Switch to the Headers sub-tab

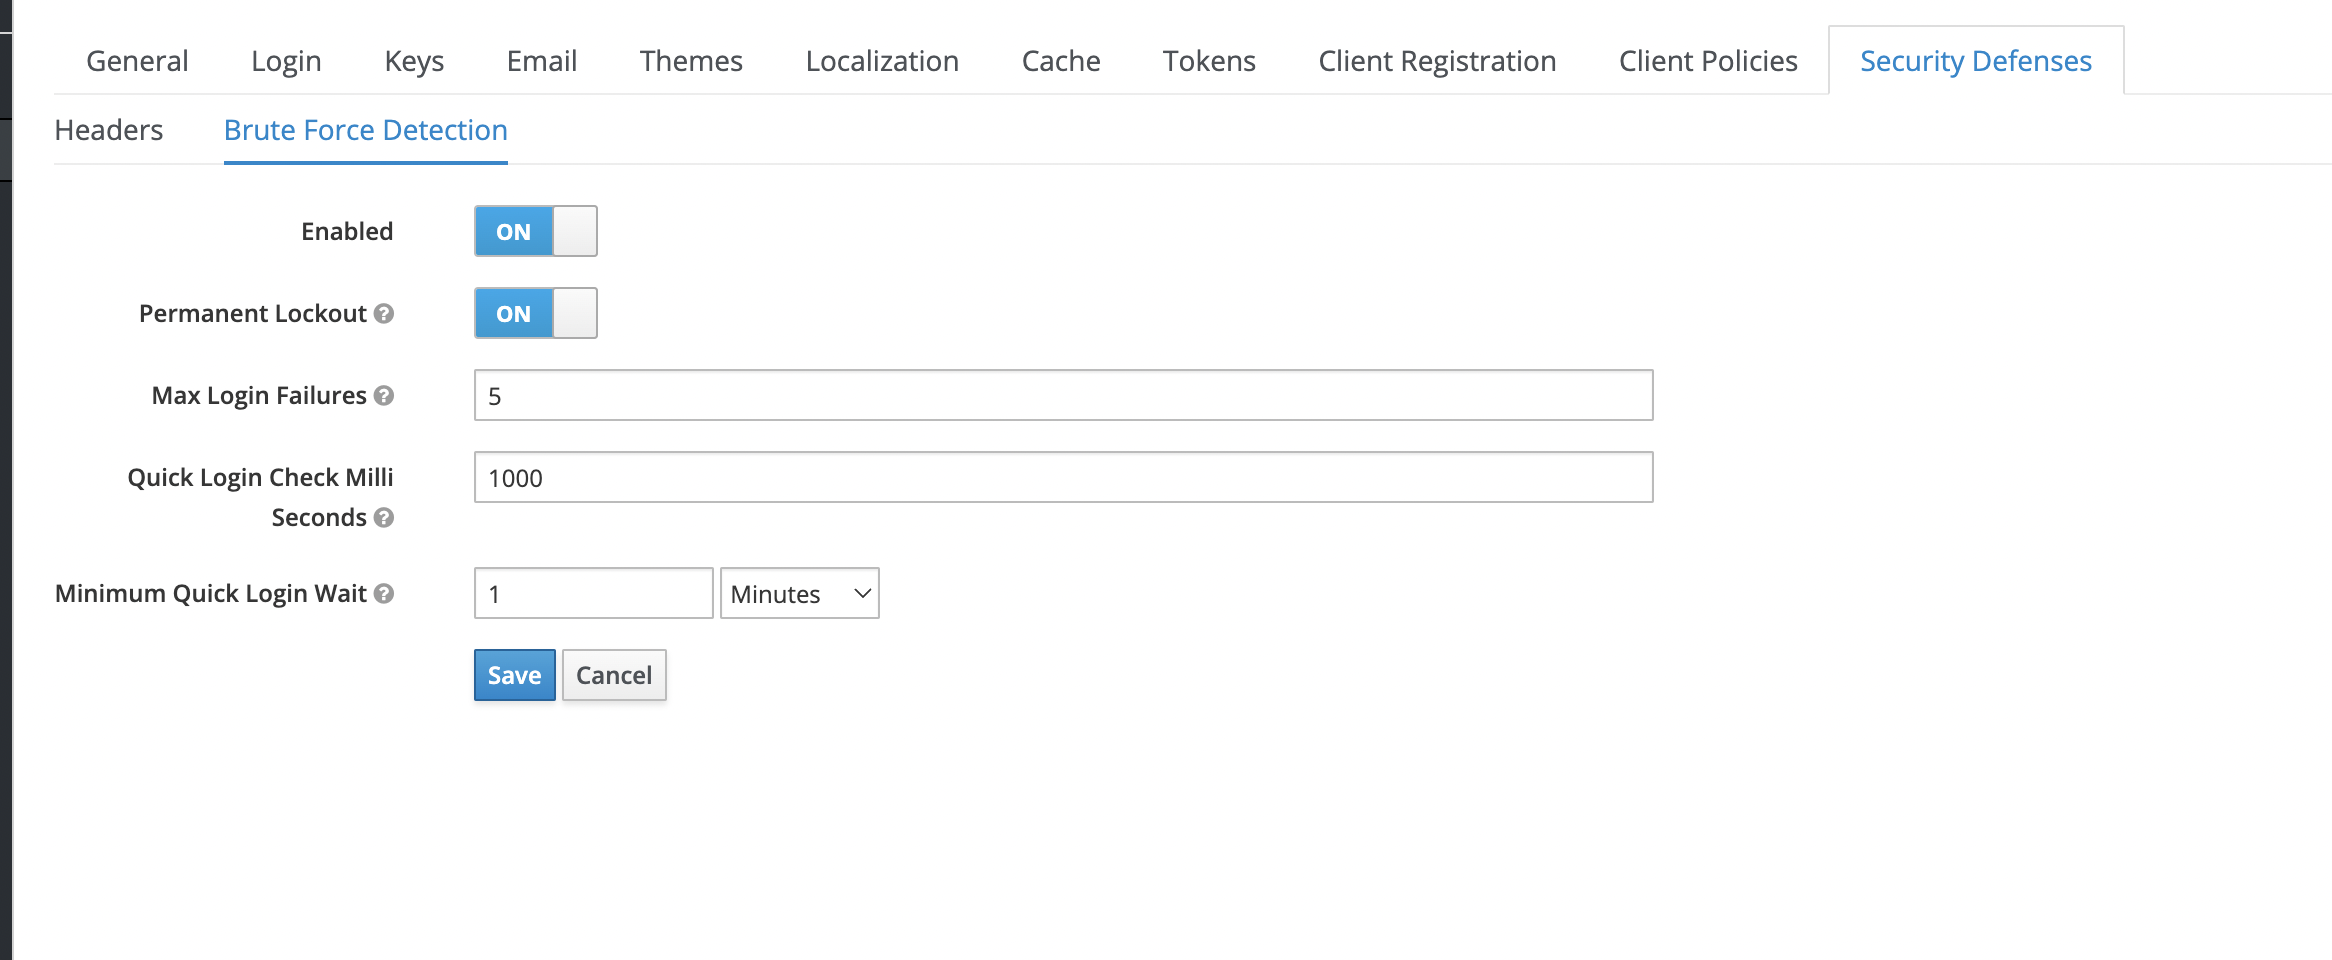coord(109,129)
